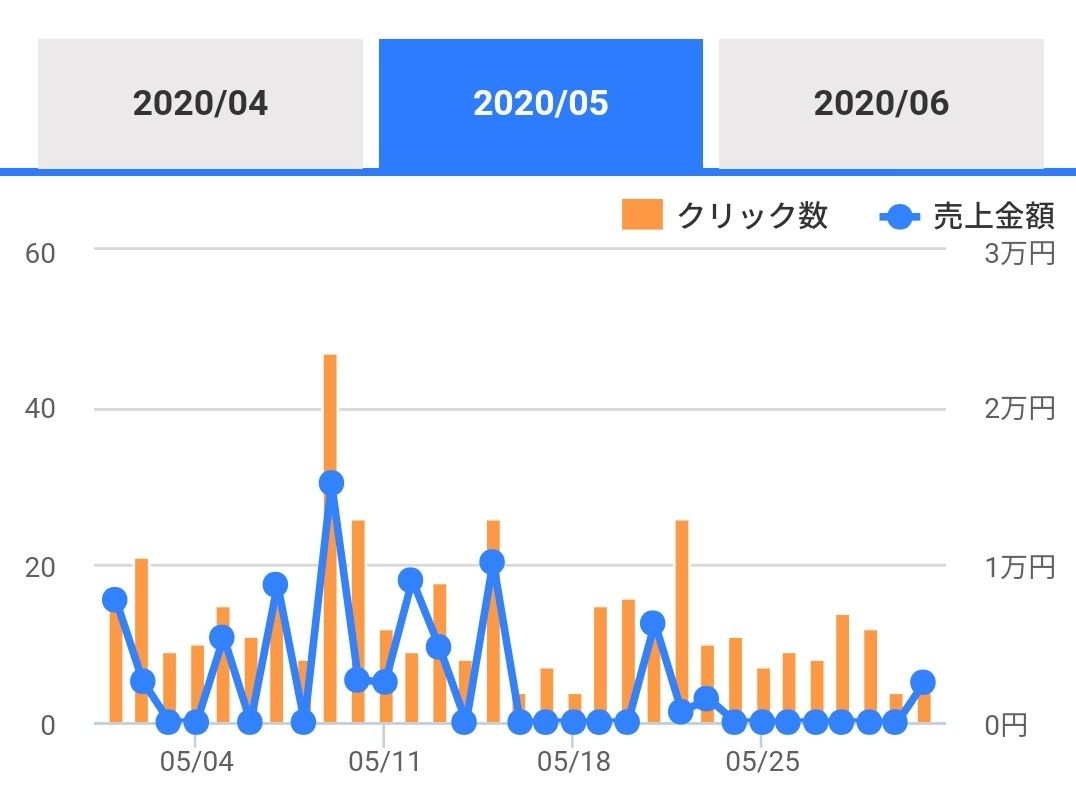Image resolution: width=1076 pixels, height=789 pixels.
Task: Click the 40 left axis label
Action: pyautogui.click(x=40, y=409)
